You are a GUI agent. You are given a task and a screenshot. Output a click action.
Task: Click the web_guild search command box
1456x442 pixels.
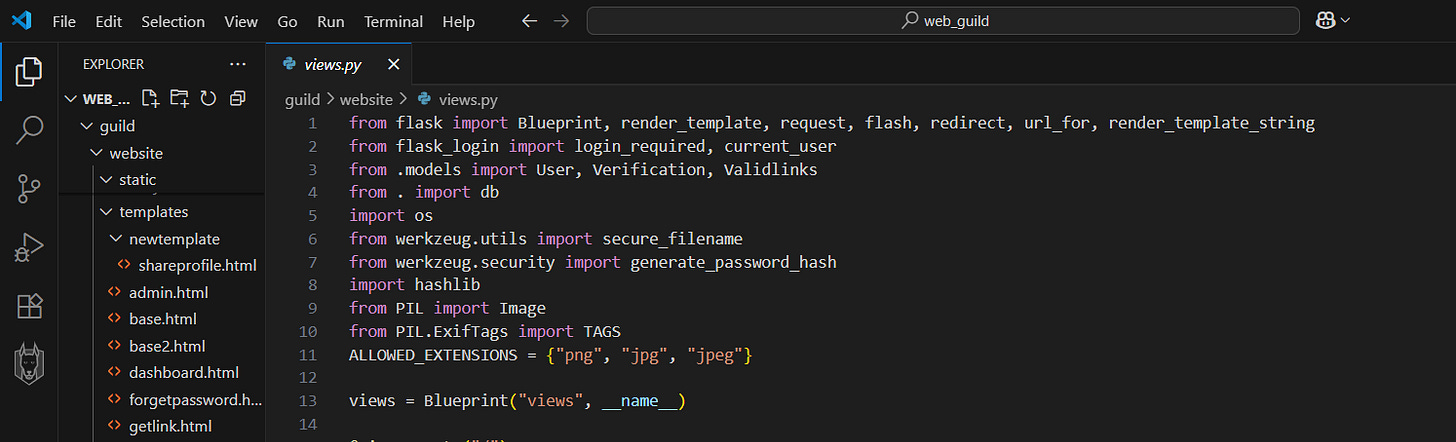942,21
